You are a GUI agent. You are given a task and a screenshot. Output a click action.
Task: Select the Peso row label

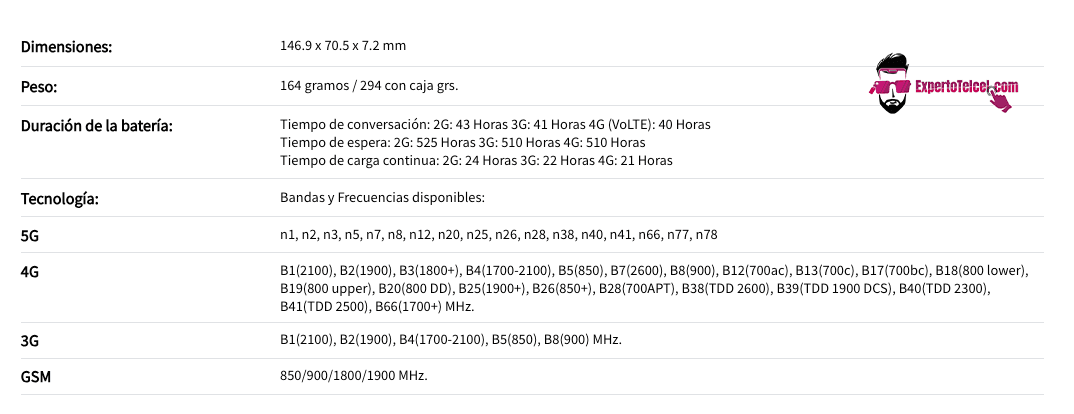point(39,87)
